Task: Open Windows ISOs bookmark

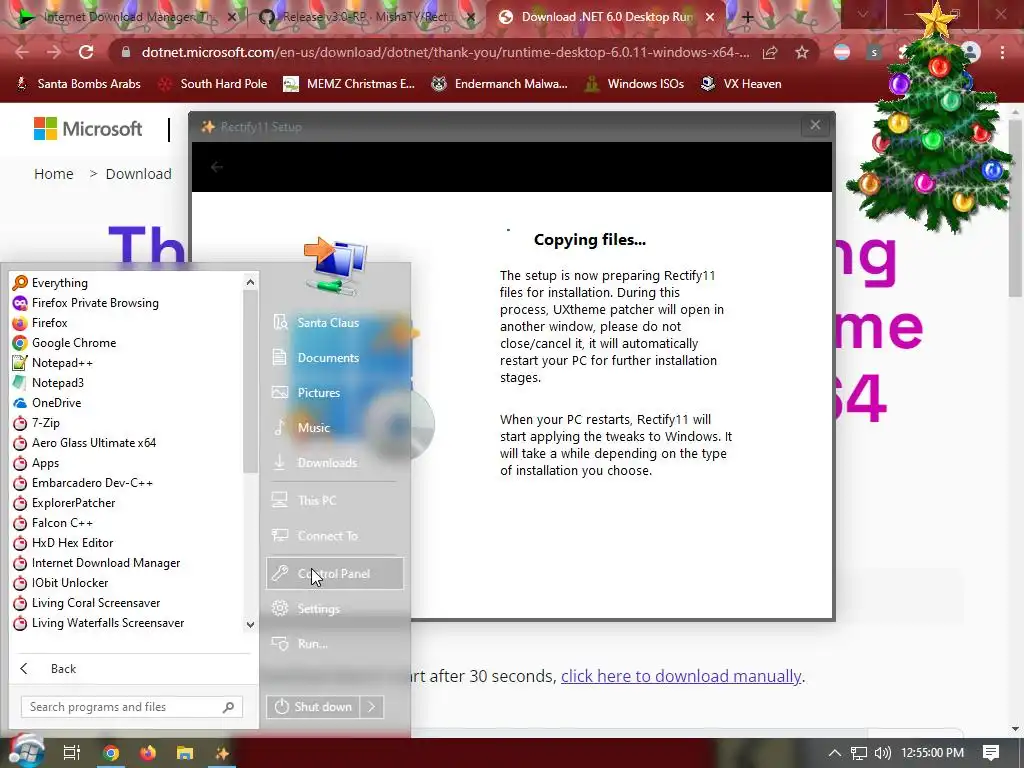Action: (x=633, y=84)
